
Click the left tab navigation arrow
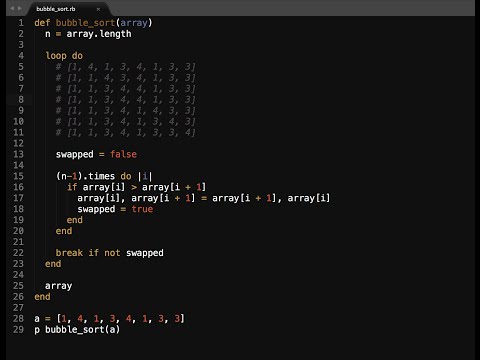[12, 8]
